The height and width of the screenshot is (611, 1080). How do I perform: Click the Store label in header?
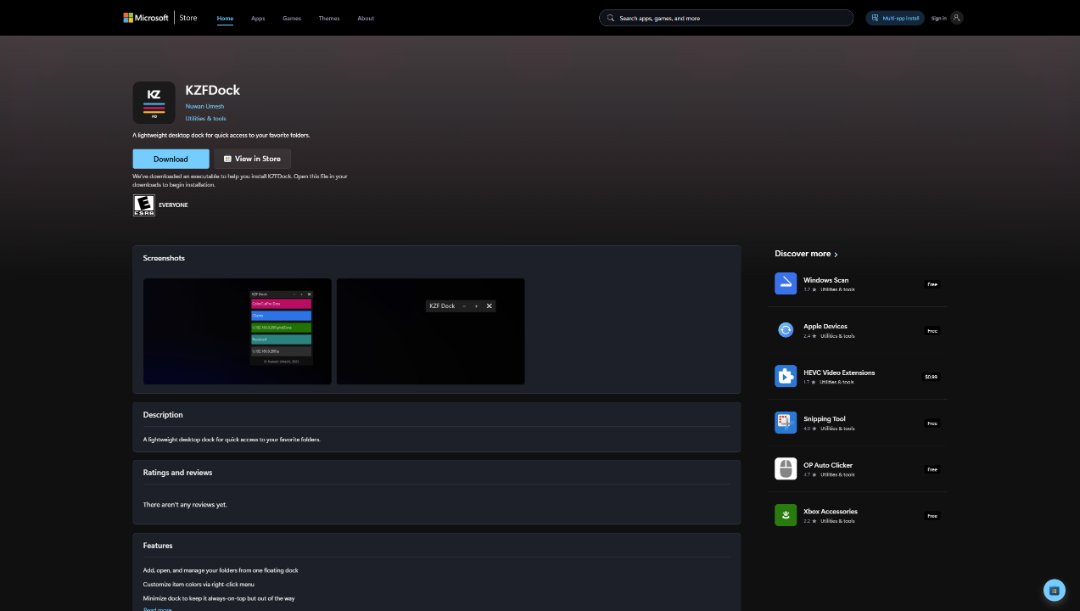click(x=188, y=18)
